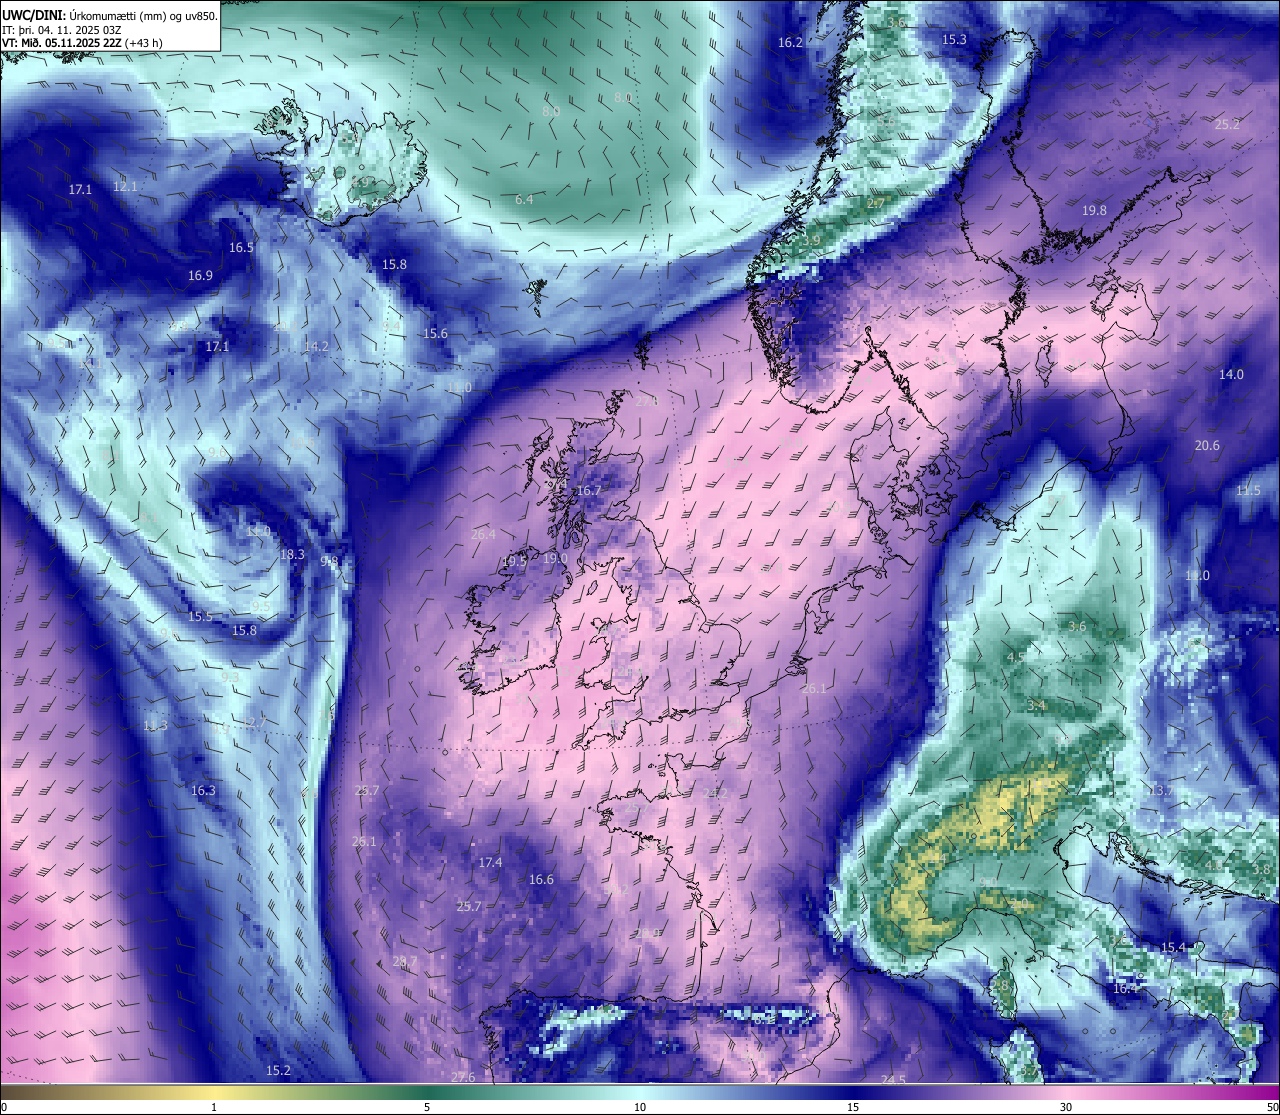The width and height of the screenshot is (1280, 1115).
Task: Click the 'IT: þri. 04. 11. 2025 03Z' initialization time
Action: pos(64,30)
